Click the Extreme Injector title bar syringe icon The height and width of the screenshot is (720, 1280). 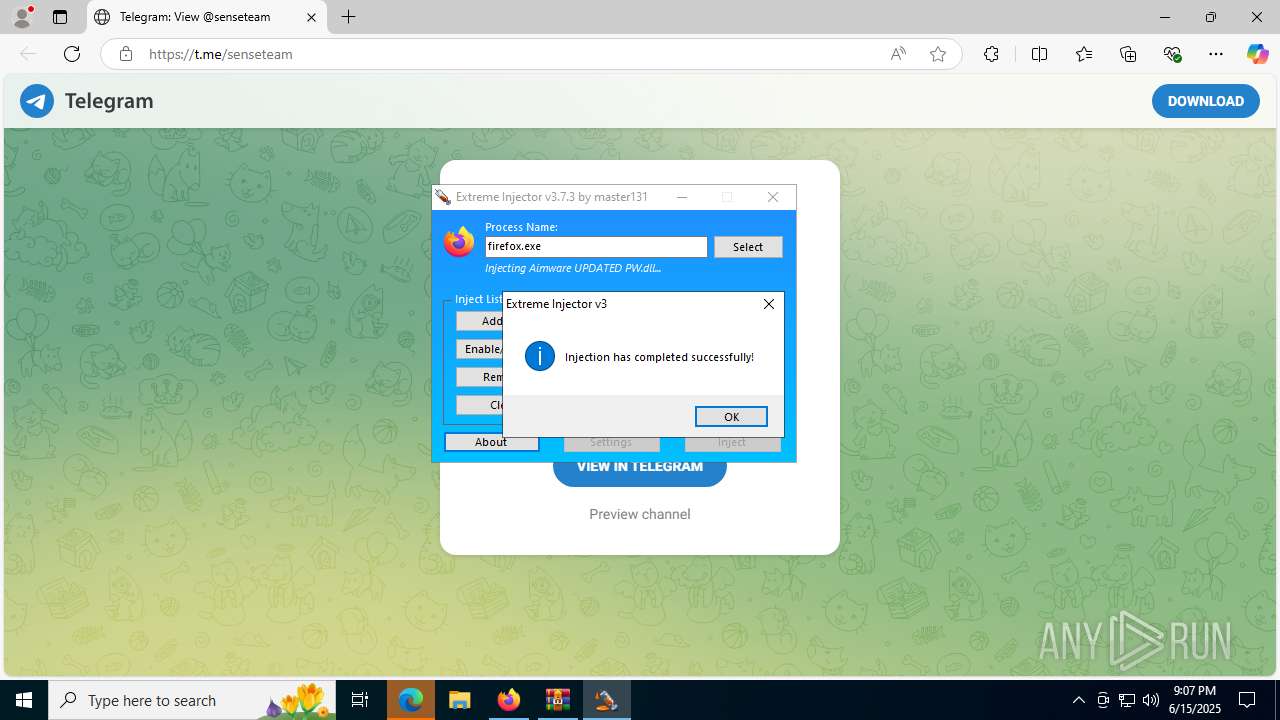(443, 197)
